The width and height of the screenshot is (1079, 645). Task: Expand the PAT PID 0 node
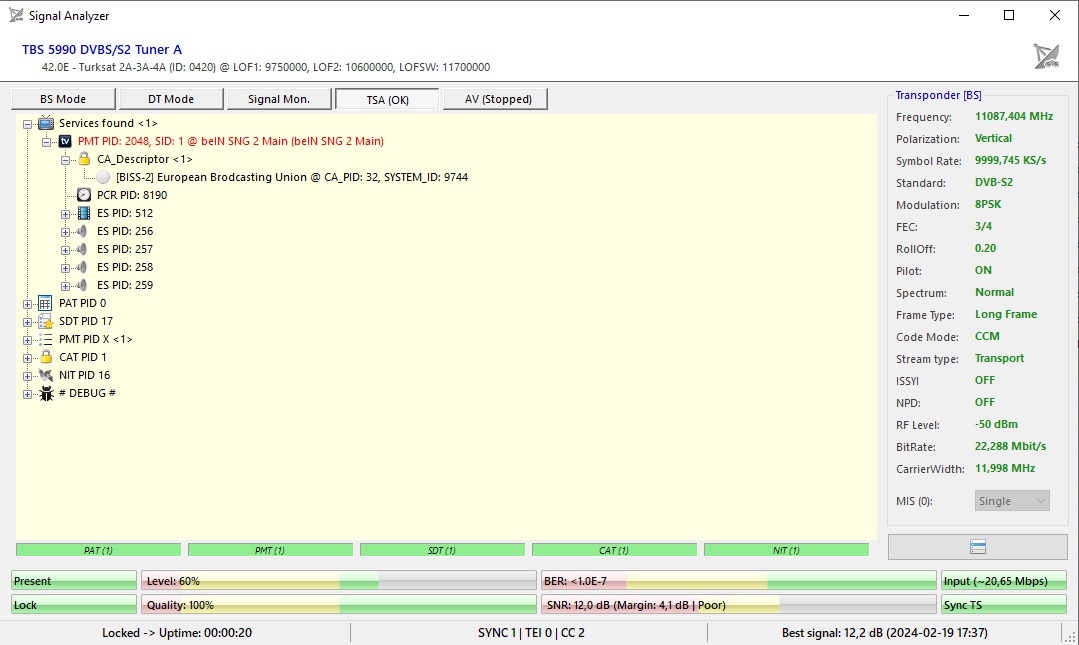tap(28, 304)
